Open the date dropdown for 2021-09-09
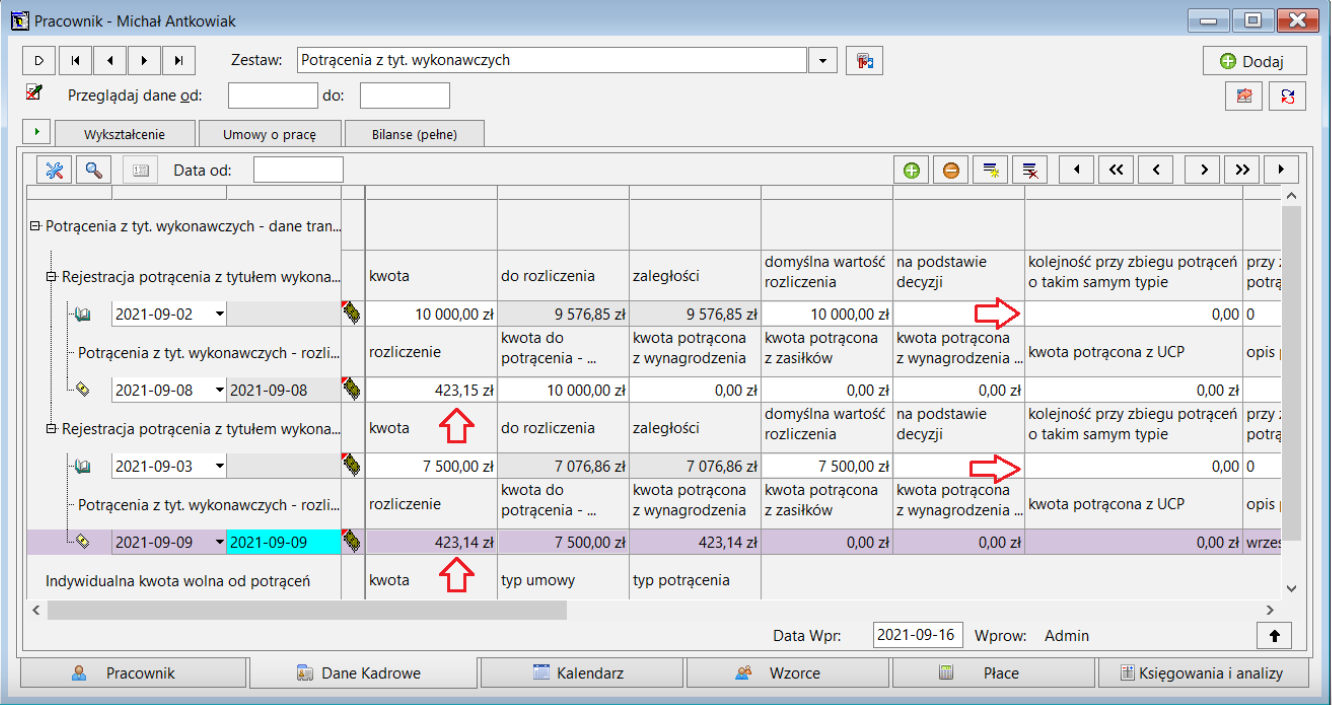This screenshot has width=1332, height=705. pyautogui.click(x=219, y=542)
